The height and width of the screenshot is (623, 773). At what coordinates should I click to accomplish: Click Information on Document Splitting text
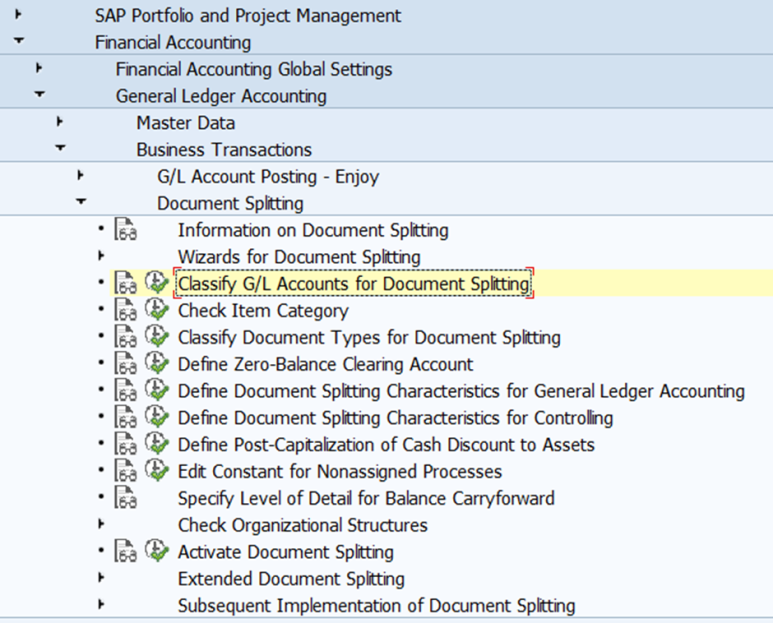(313, 231)
